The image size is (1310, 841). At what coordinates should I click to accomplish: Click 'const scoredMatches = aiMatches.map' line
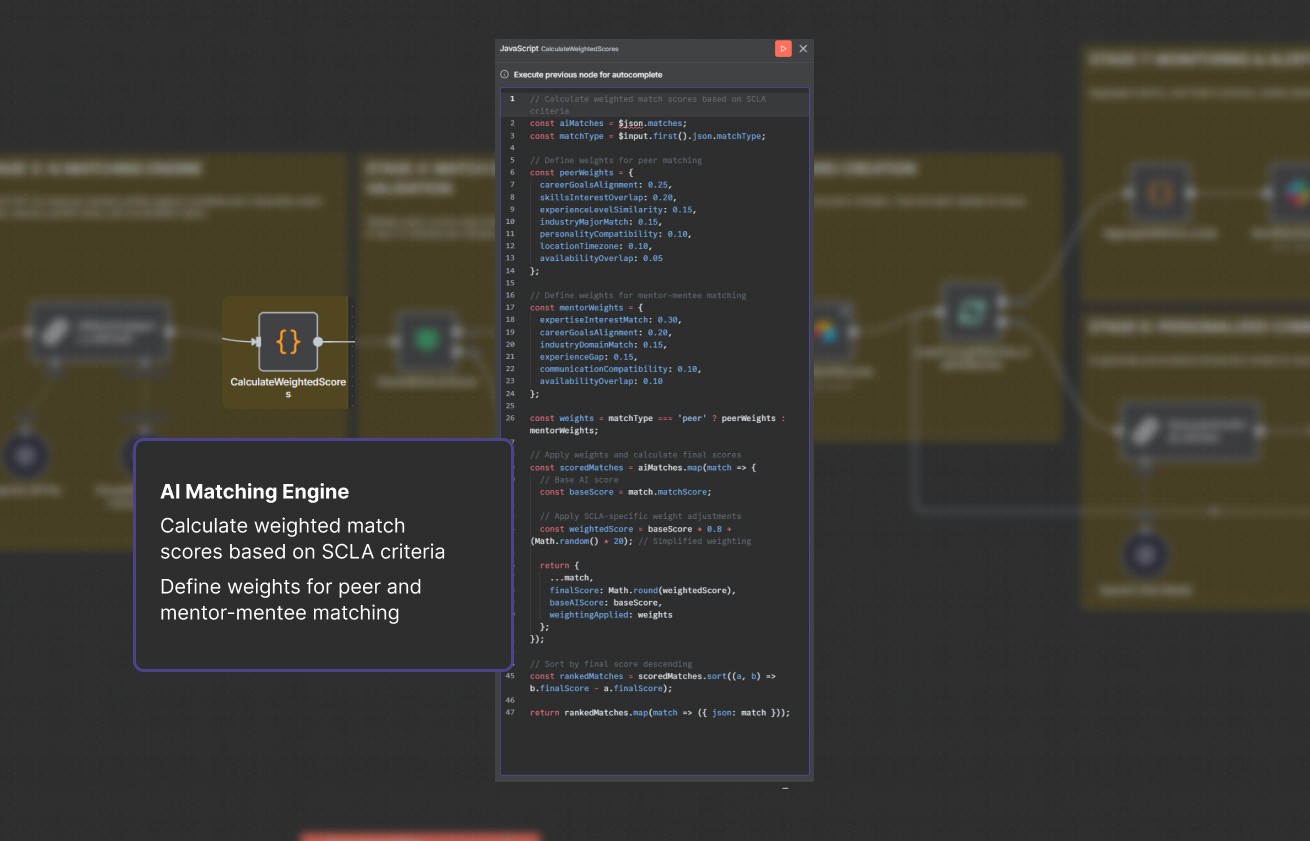tap(643, 467)
